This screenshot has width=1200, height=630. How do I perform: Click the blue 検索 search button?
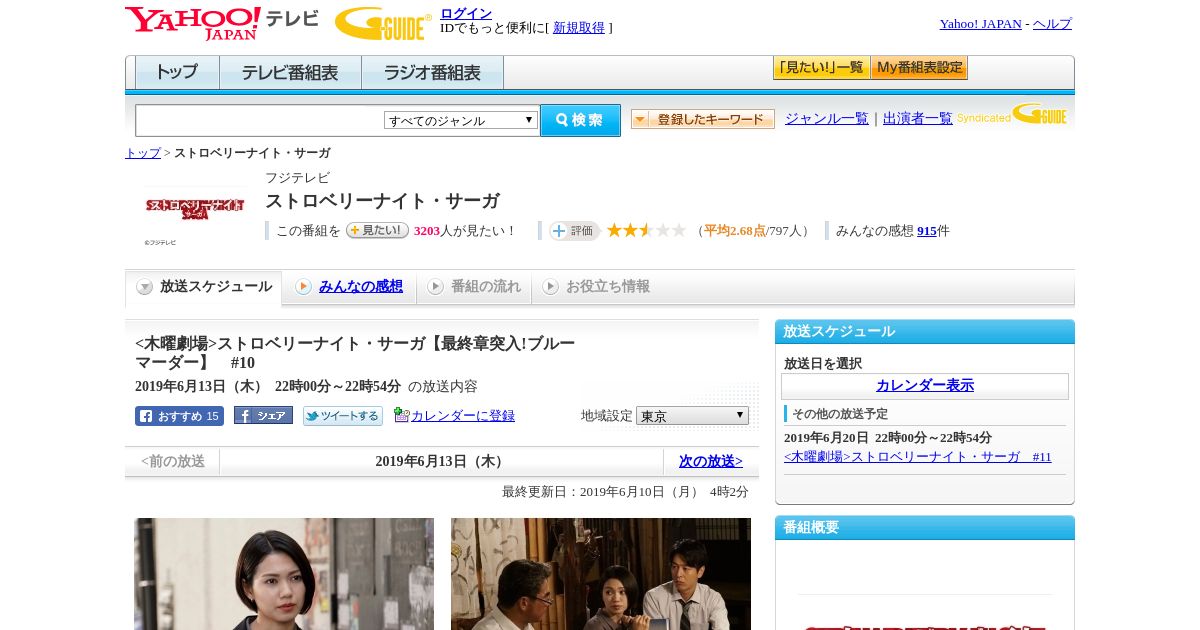click(580, 120)
